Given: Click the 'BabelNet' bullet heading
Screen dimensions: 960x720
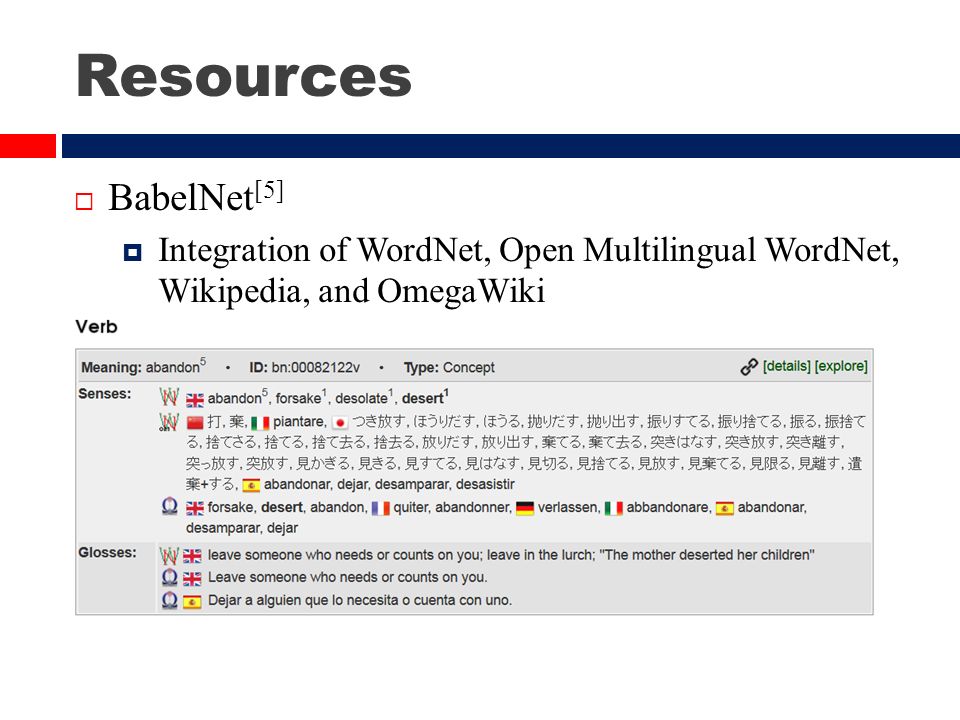Looking at the screenshot, I should click(195, 197).
